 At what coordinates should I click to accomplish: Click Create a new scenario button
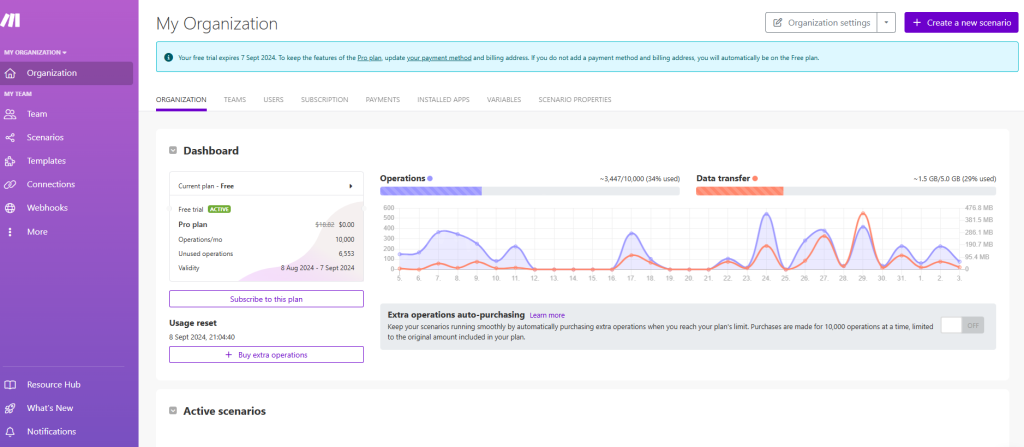[x=954, y=23]
